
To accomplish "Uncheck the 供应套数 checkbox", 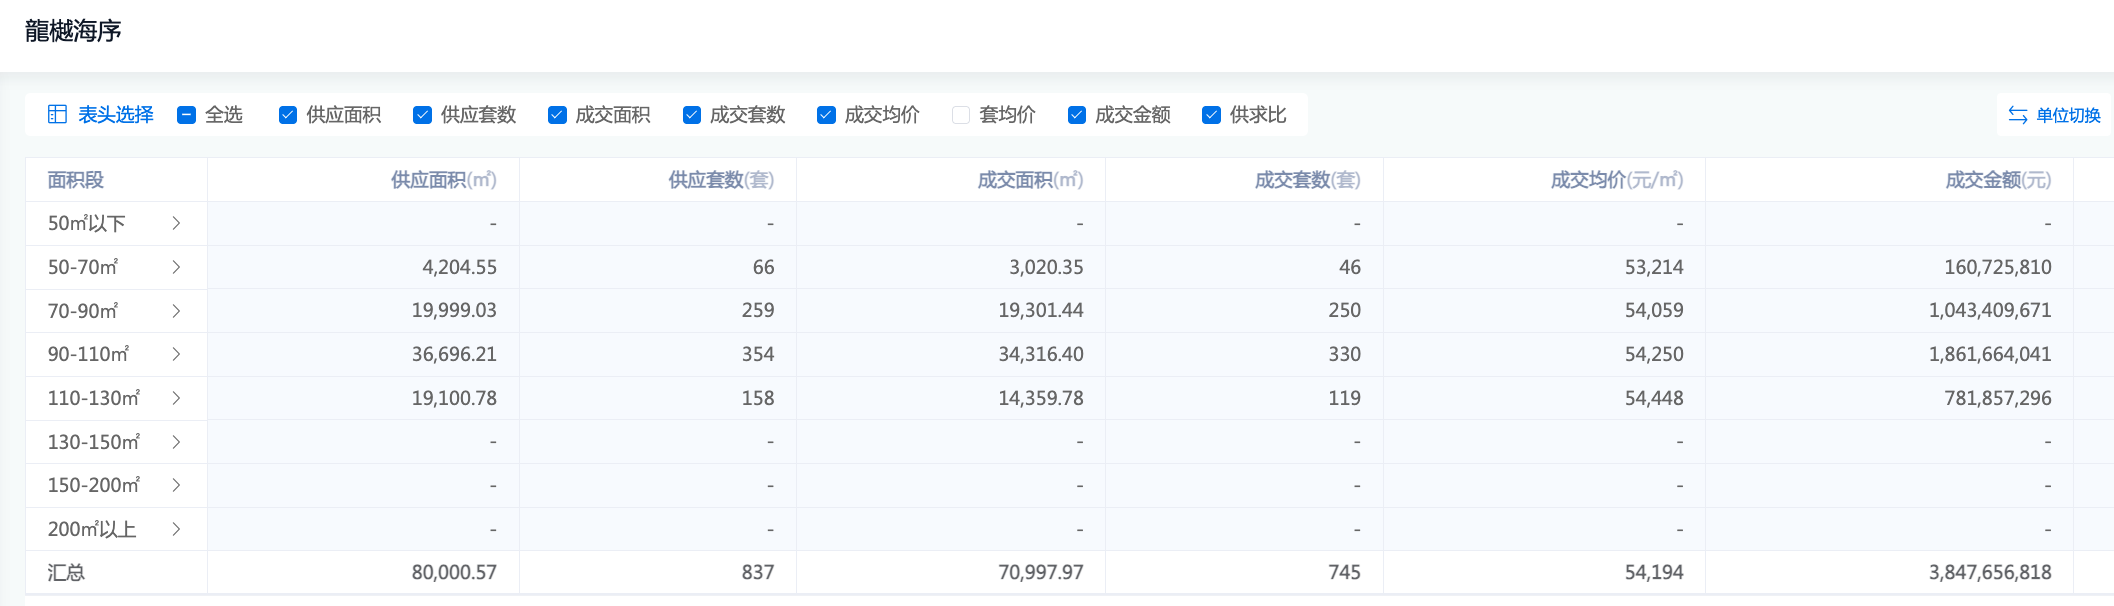I will tap(422, 115).
